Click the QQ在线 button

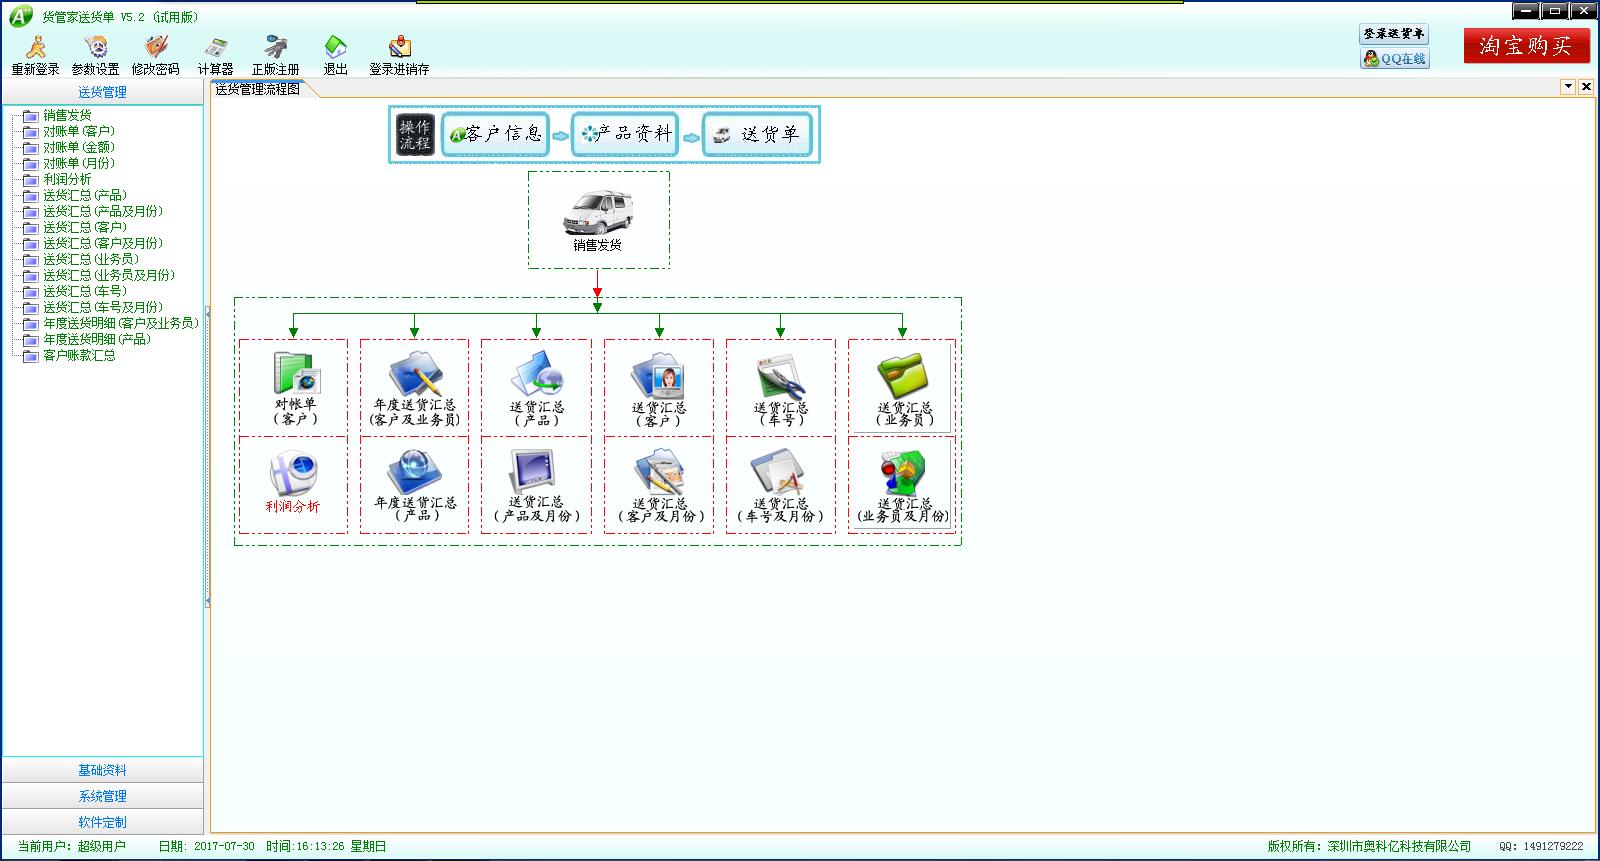[x=1394, y=59]
